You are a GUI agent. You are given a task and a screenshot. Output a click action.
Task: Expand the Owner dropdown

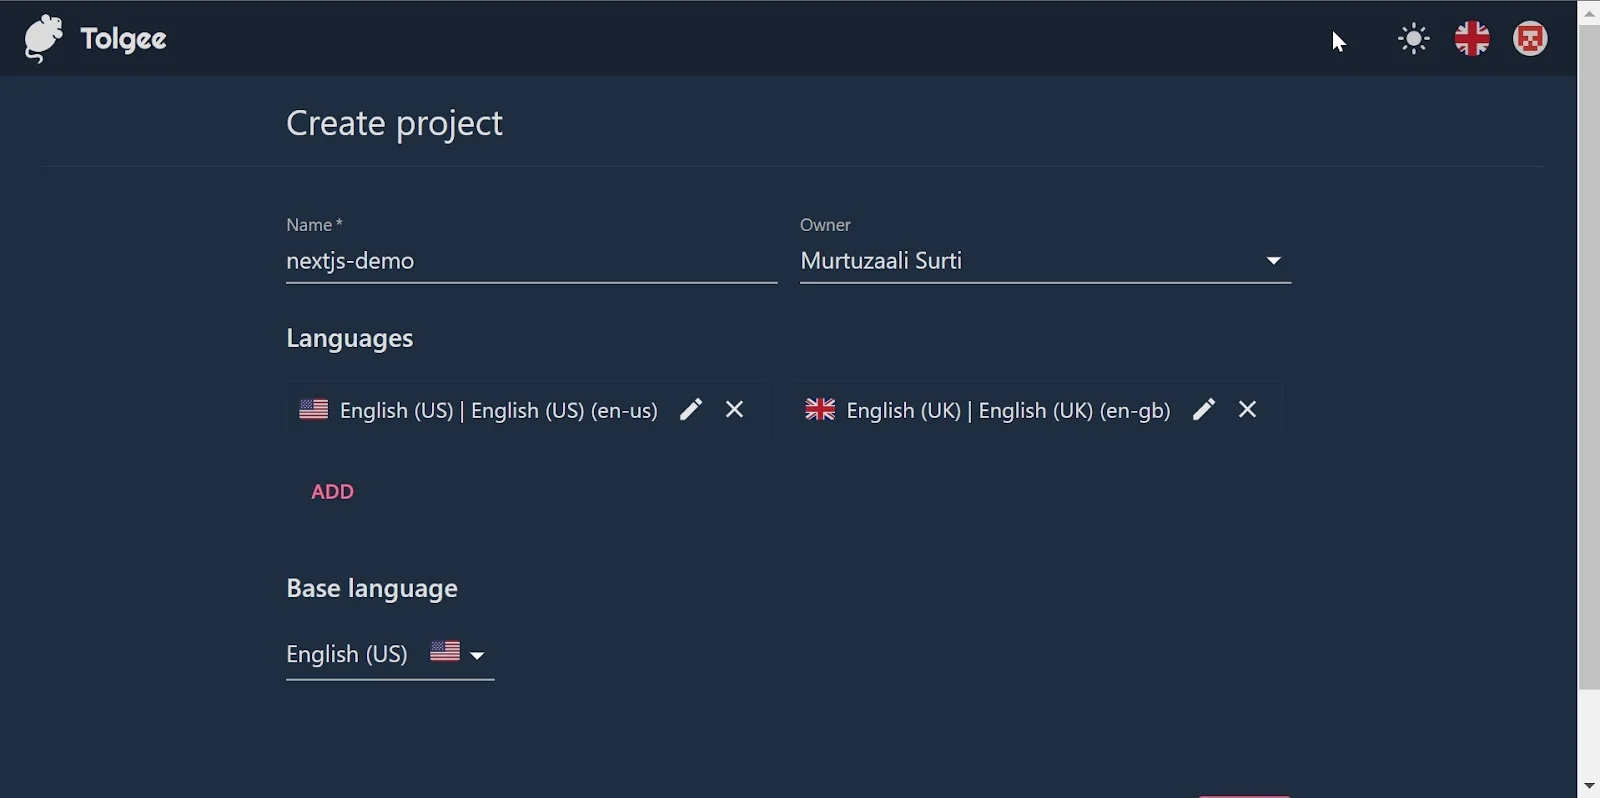(x=1045, y=262)
